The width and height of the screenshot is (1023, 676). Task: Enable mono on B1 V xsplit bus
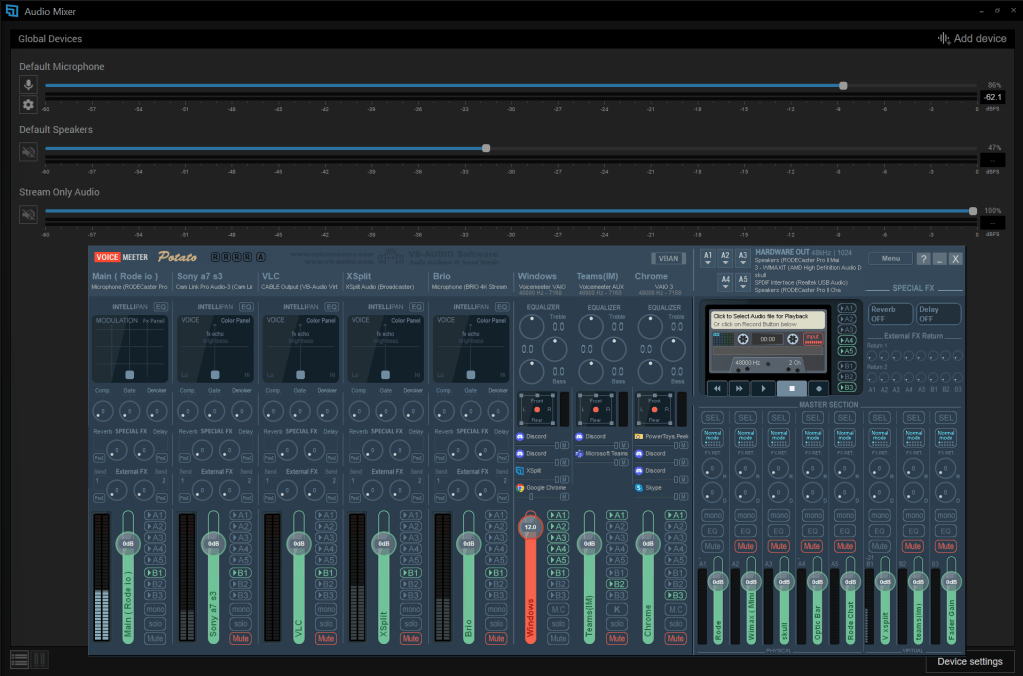point(879,515)
